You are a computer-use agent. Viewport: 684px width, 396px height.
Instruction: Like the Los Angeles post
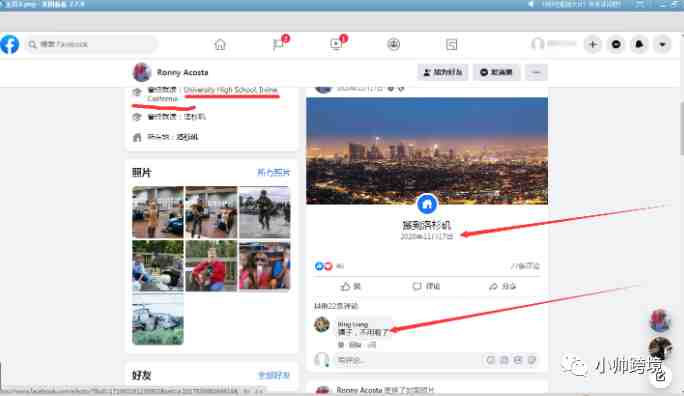pyautogui.click(x=351, y=287)
